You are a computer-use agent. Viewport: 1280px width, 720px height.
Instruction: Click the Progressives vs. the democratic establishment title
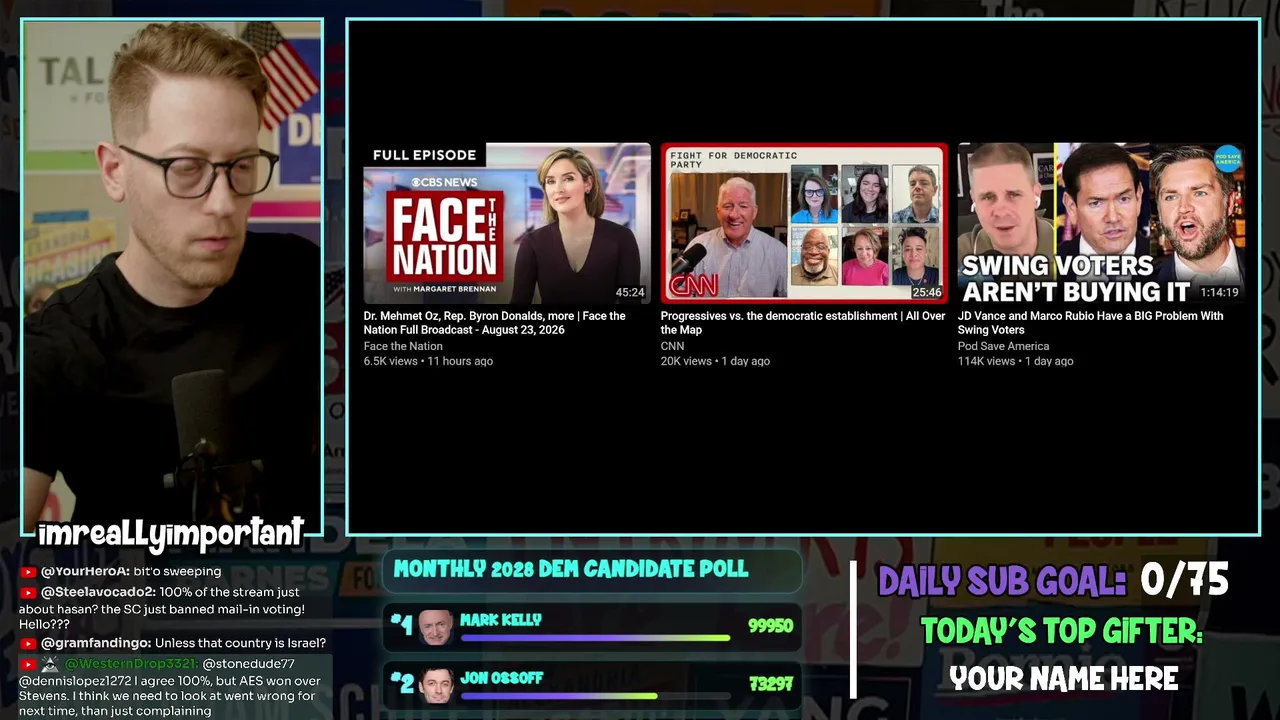click(803, 323)
